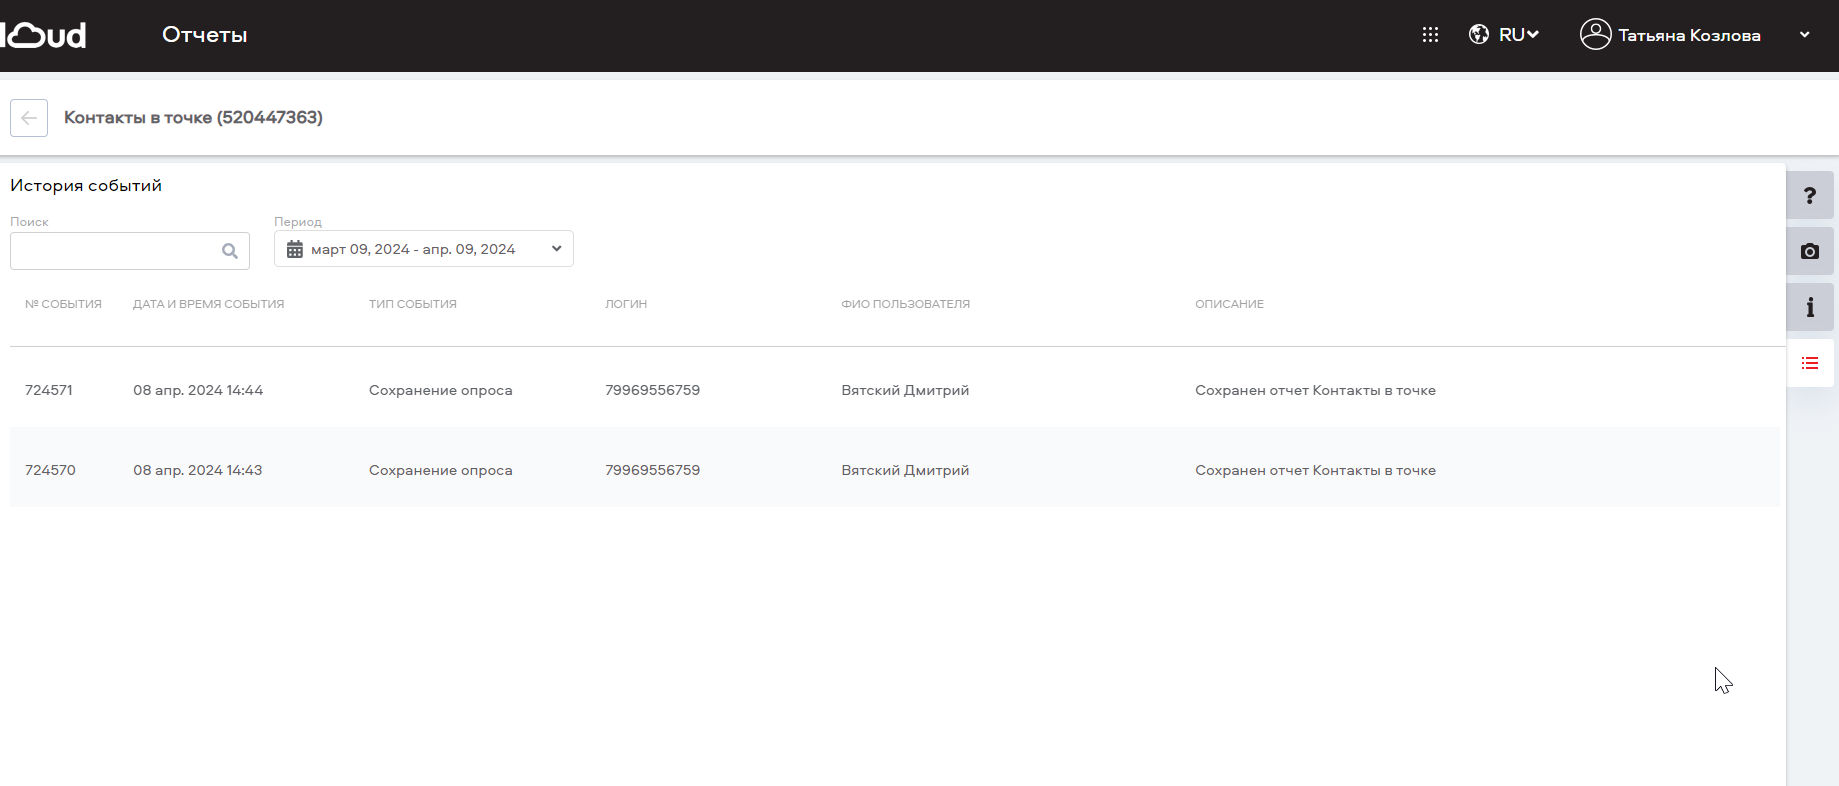The width and height of the screenshot is (1839, 786).
Task: Click description text in row 724570
Action: pos(1316,470)
